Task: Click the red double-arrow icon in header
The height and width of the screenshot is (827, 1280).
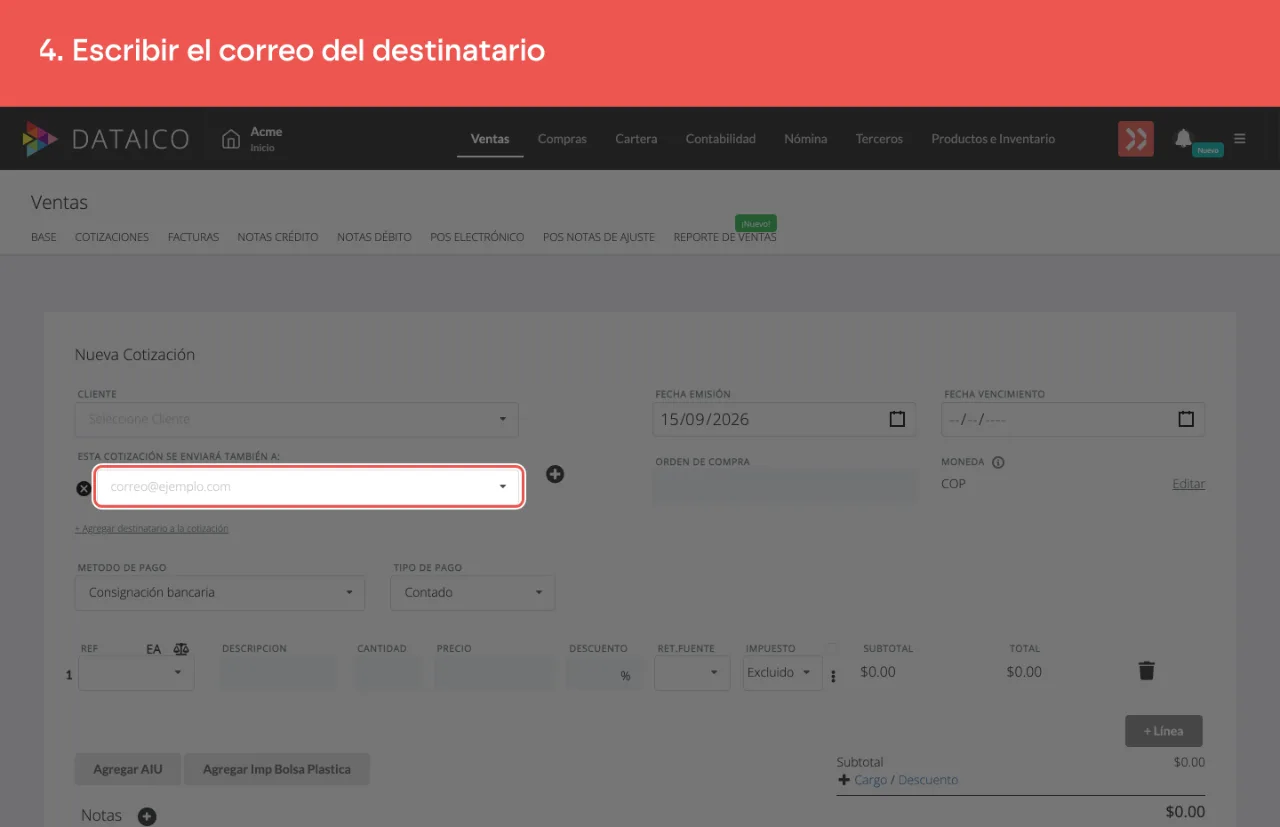Action: coord(1136,139)
